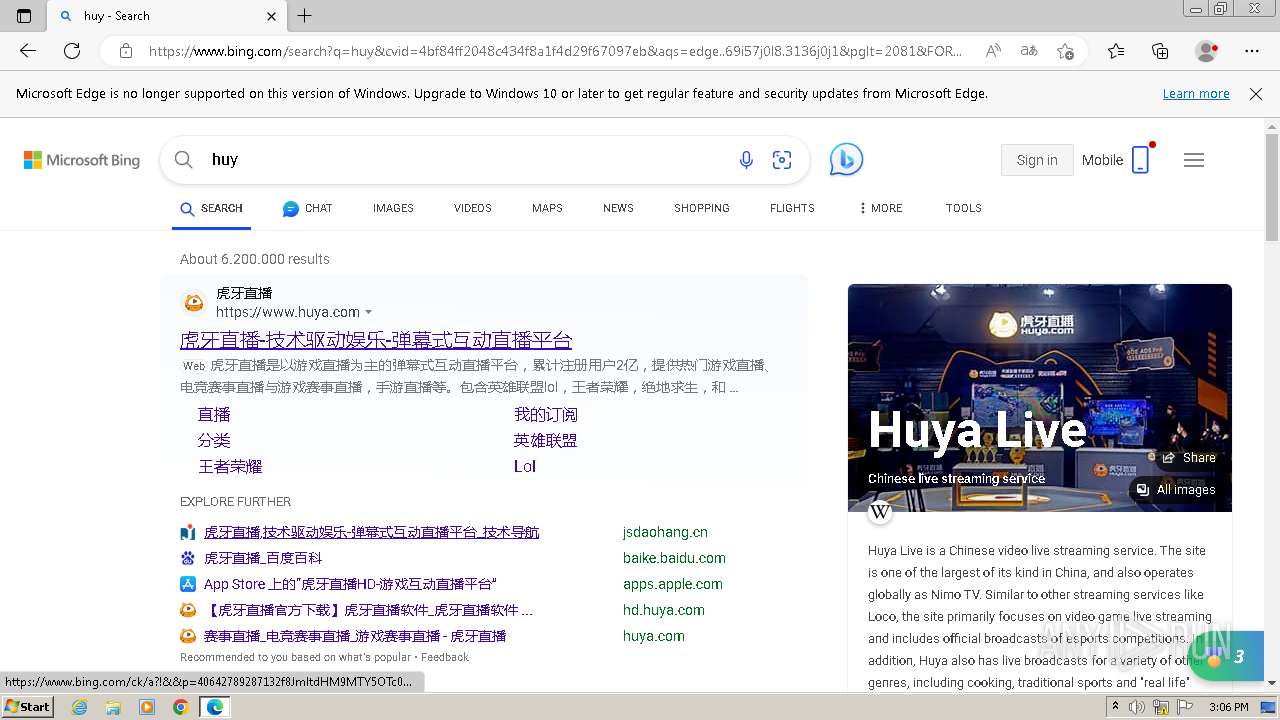Image resolution: width=1280 pixels, height=720 pixels.
Task: Click the browser address bar URL
Action: [x=555, y=51]
